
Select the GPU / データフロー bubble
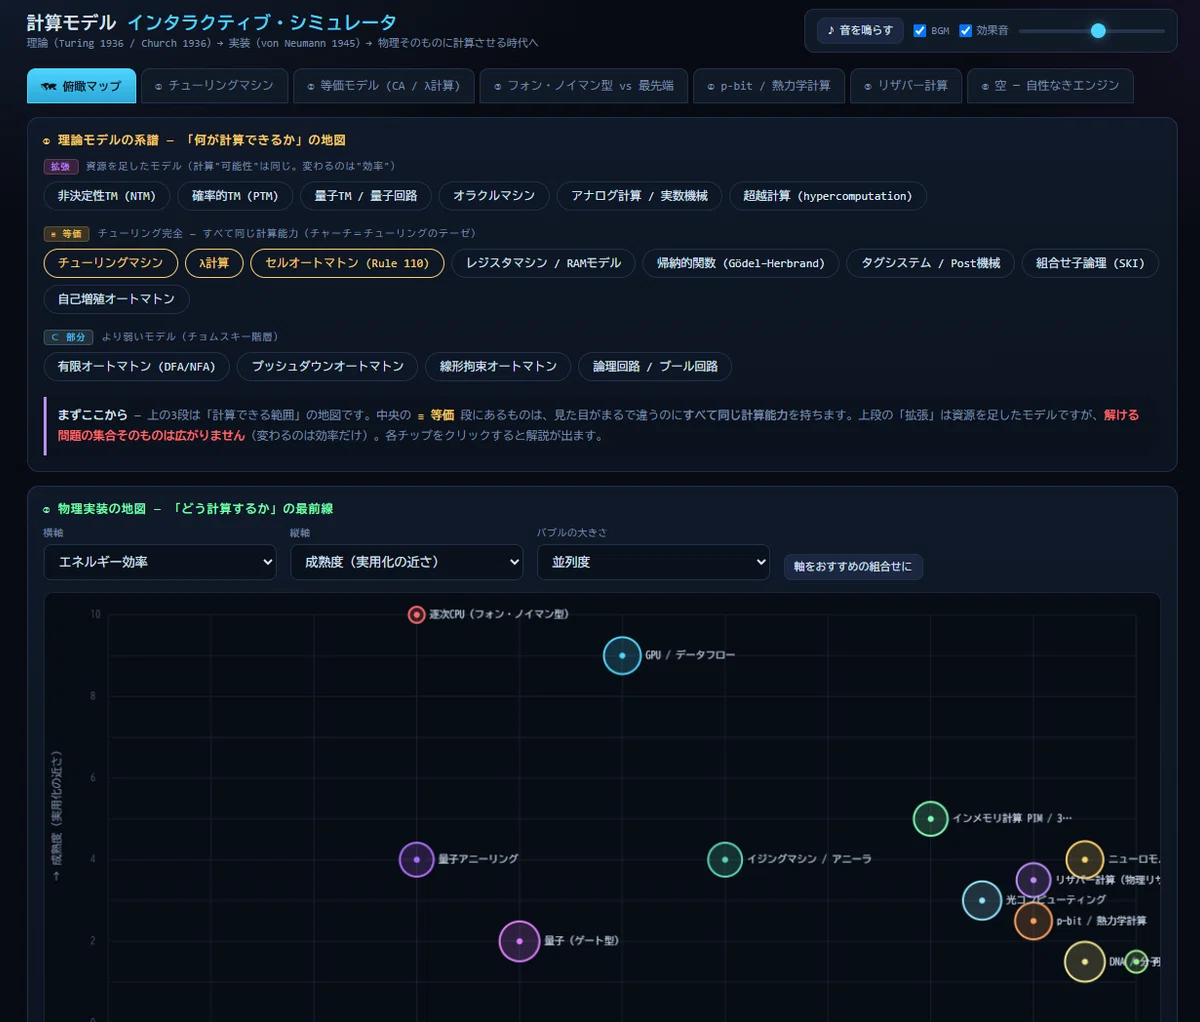pyautogui.click(x=622, y=656)
